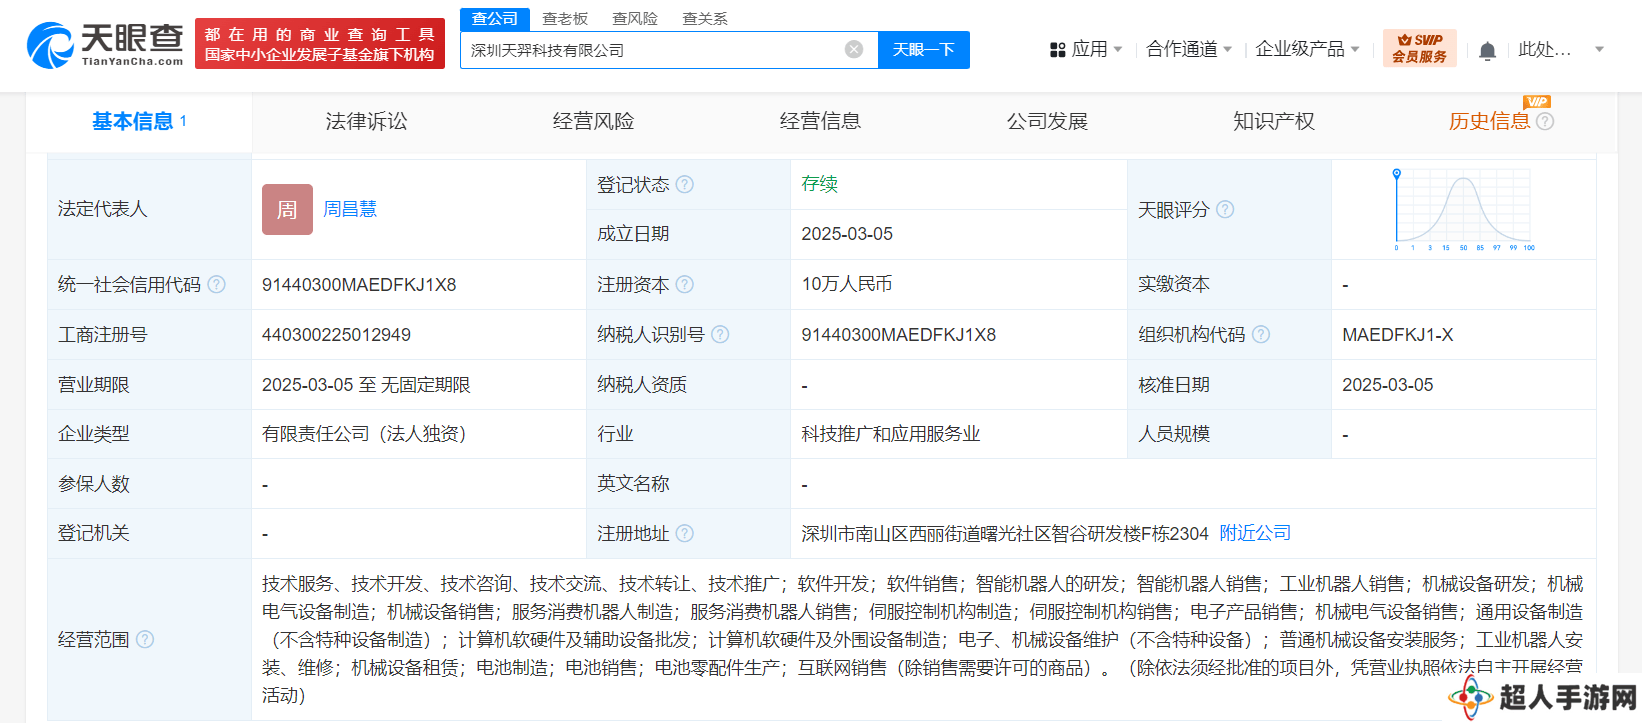Click registration number 440300225012949

tap(336, 335)
